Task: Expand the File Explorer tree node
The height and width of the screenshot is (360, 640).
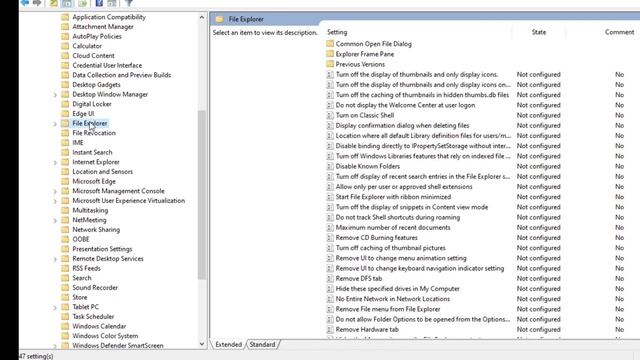Action: click(55, 124)
